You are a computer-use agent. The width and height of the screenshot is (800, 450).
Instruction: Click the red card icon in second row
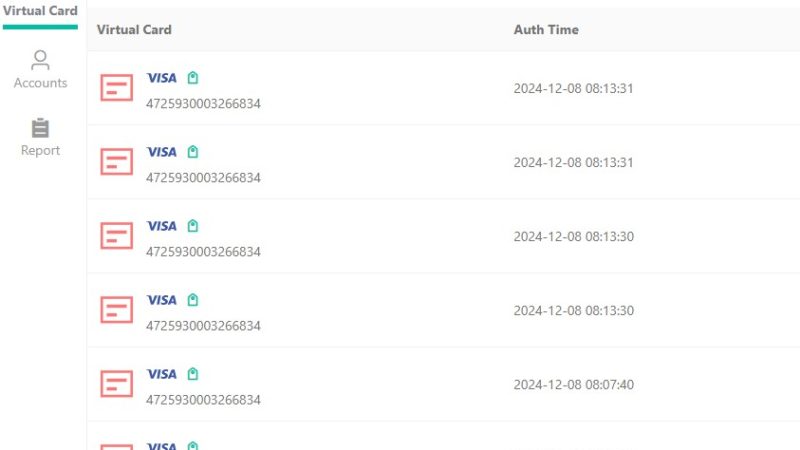(116, 161)
